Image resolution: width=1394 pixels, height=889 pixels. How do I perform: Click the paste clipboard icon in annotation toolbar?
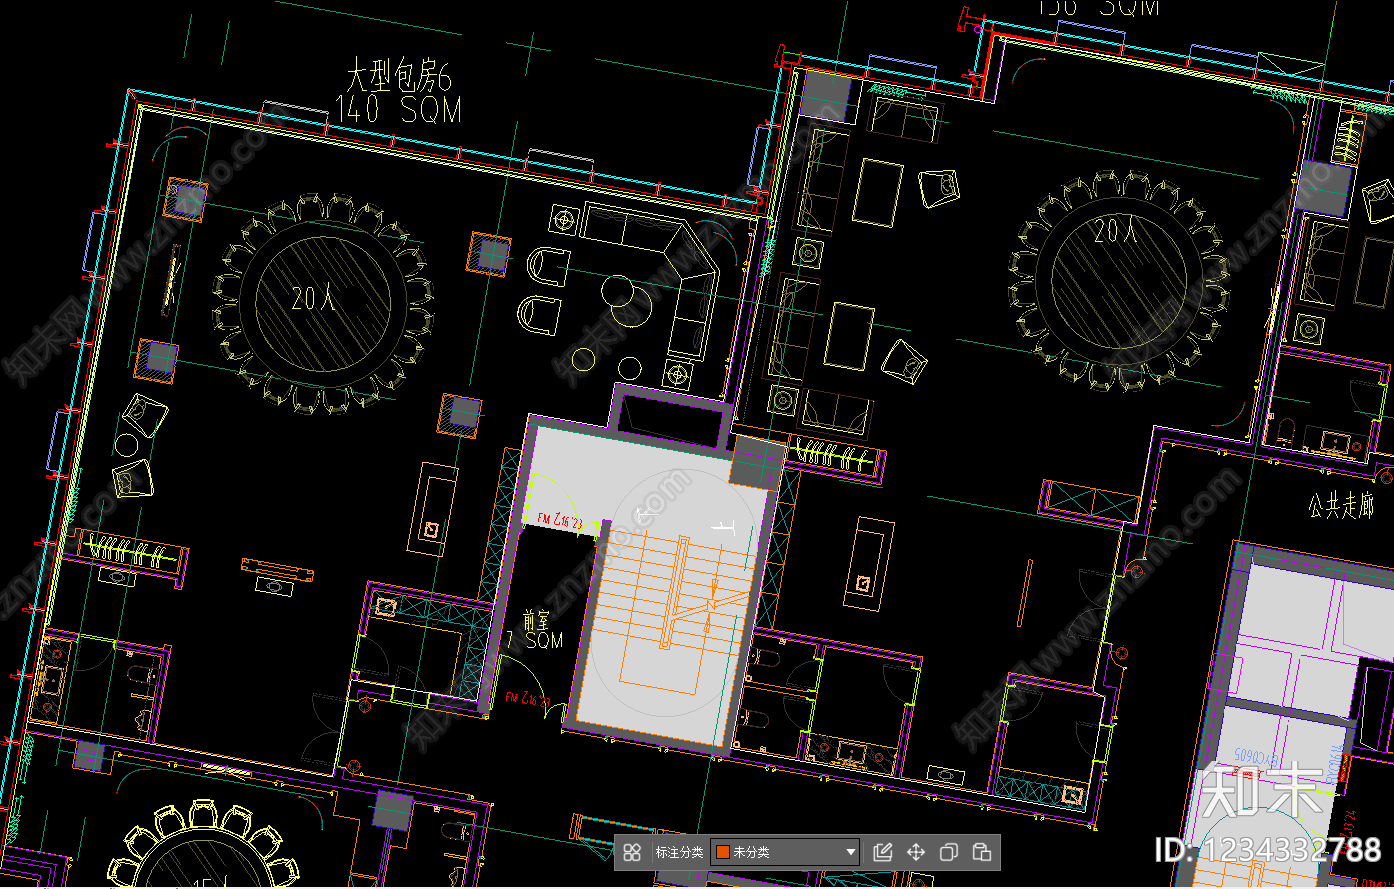982,852
